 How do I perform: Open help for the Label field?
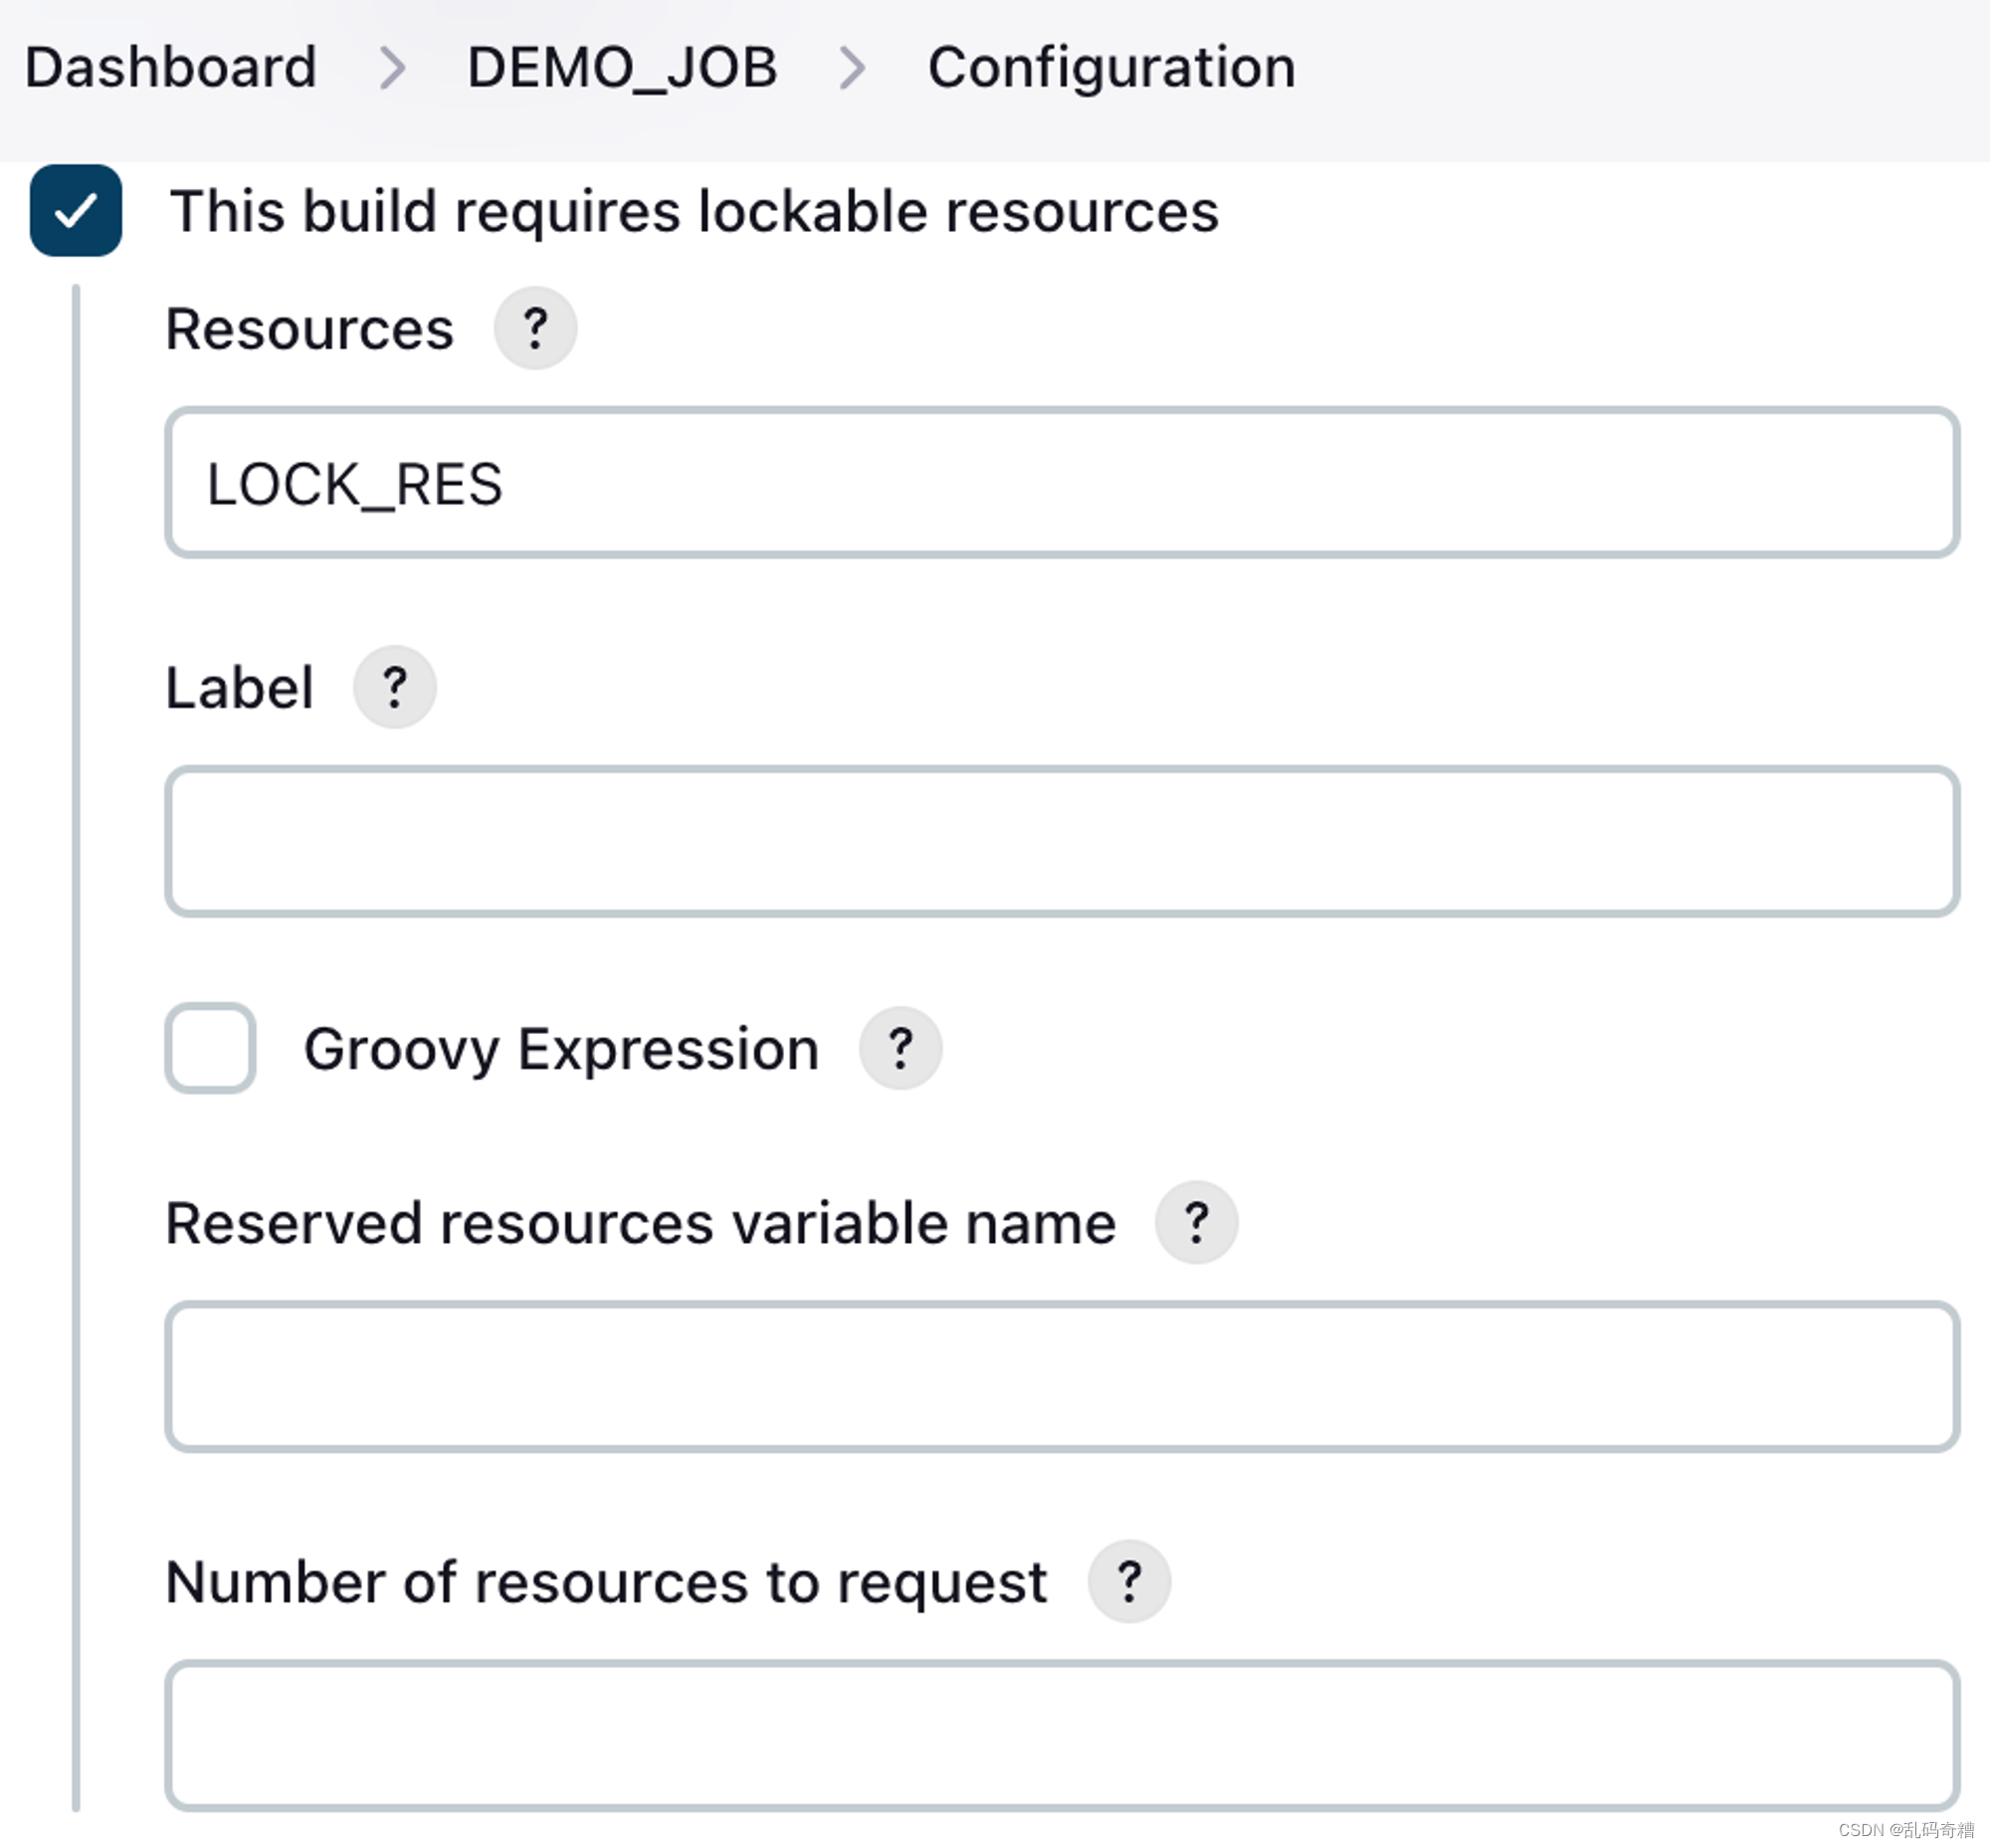394,686
